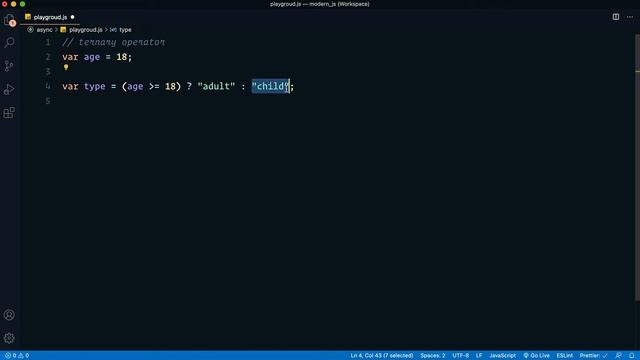Click the "adult" string in line 4

pos(216,86)
